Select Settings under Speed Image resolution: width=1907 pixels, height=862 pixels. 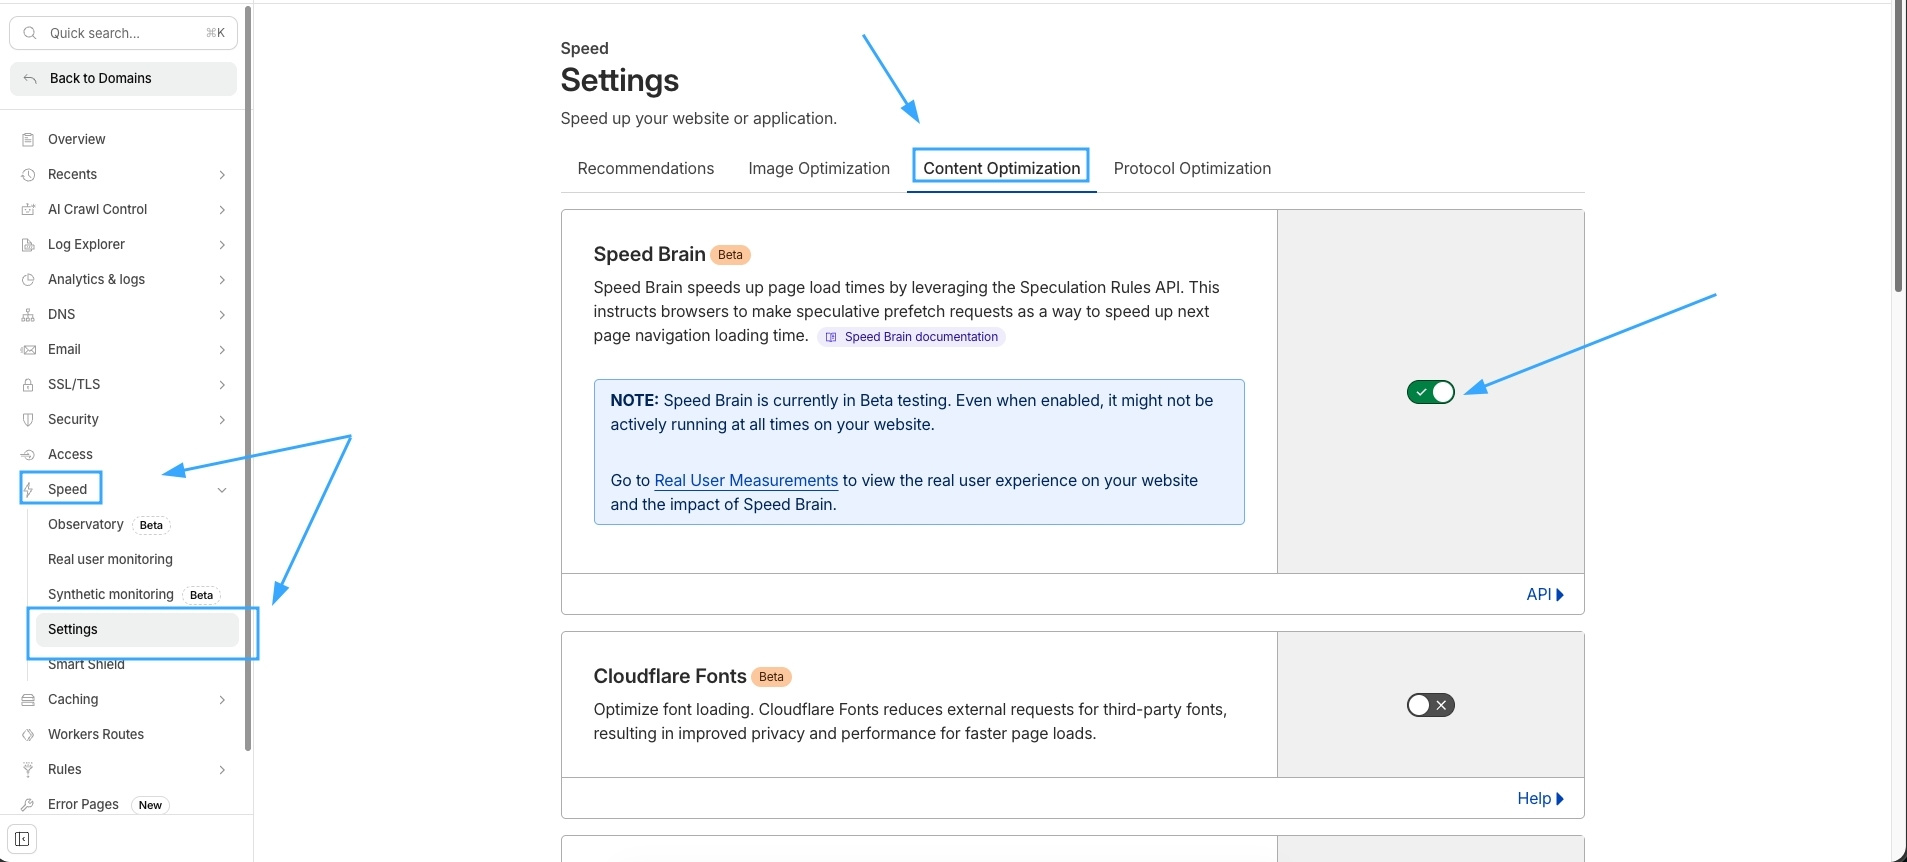[x=137, y=630]
